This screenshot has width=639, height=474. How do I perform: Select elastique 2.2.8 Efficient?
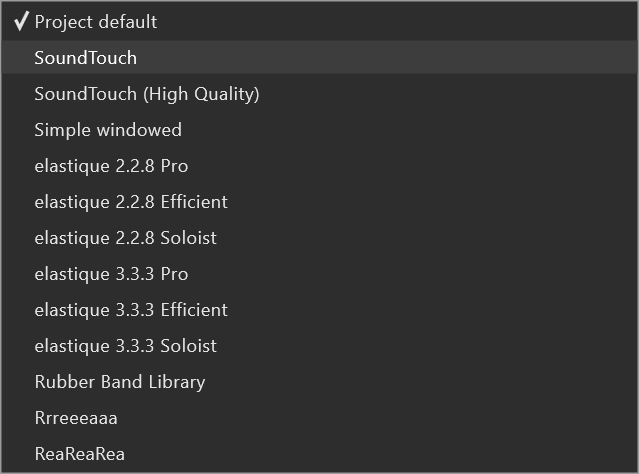tap(320, 202)
